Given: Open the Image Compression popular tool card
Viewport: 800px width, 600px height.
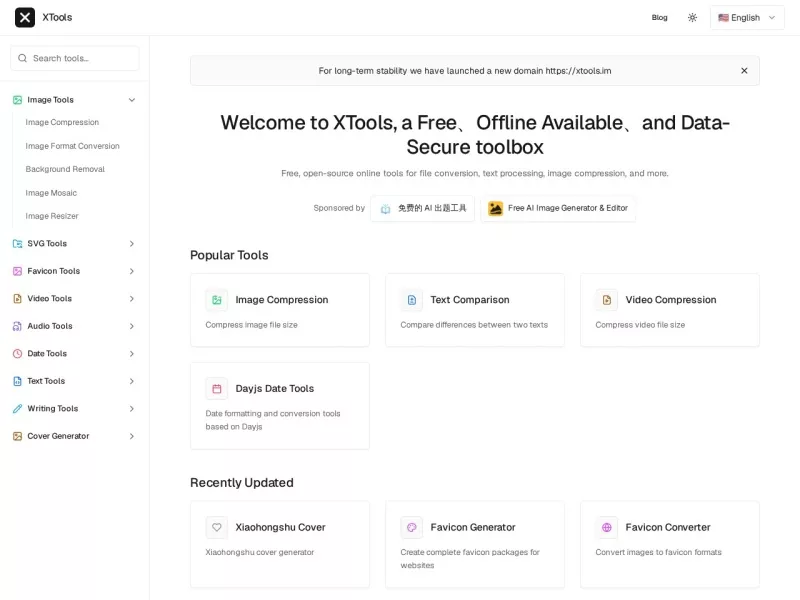Looking at the screenshot, I should click(x=280, y=310).
